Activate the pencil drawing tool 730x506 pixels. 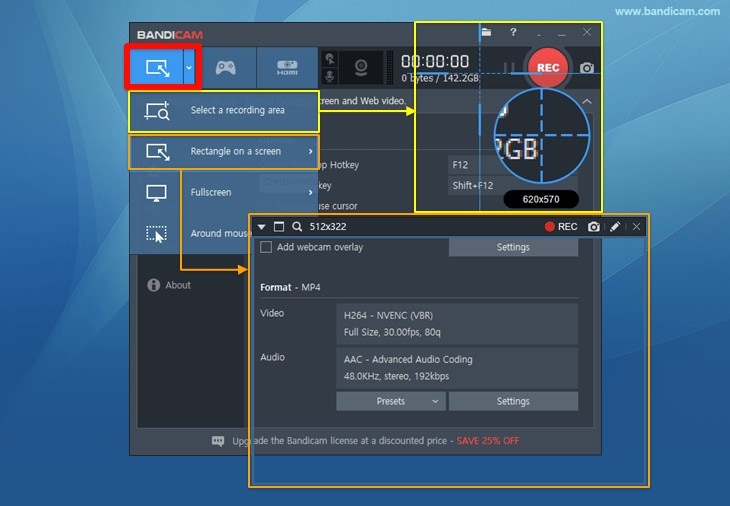pyautogui.click(x=615, y=227)
